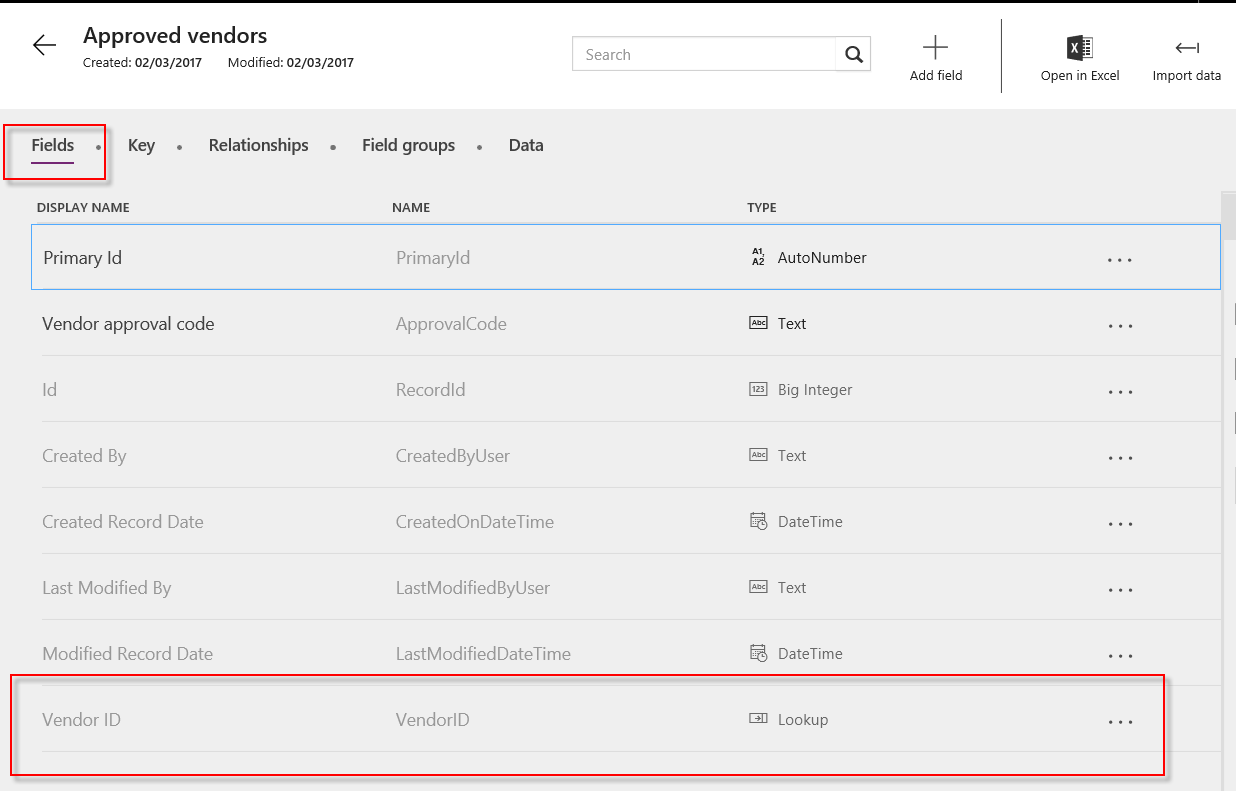
Task: Open the Relationships tab
Action: pyautogui.click(x=258, y=145)
